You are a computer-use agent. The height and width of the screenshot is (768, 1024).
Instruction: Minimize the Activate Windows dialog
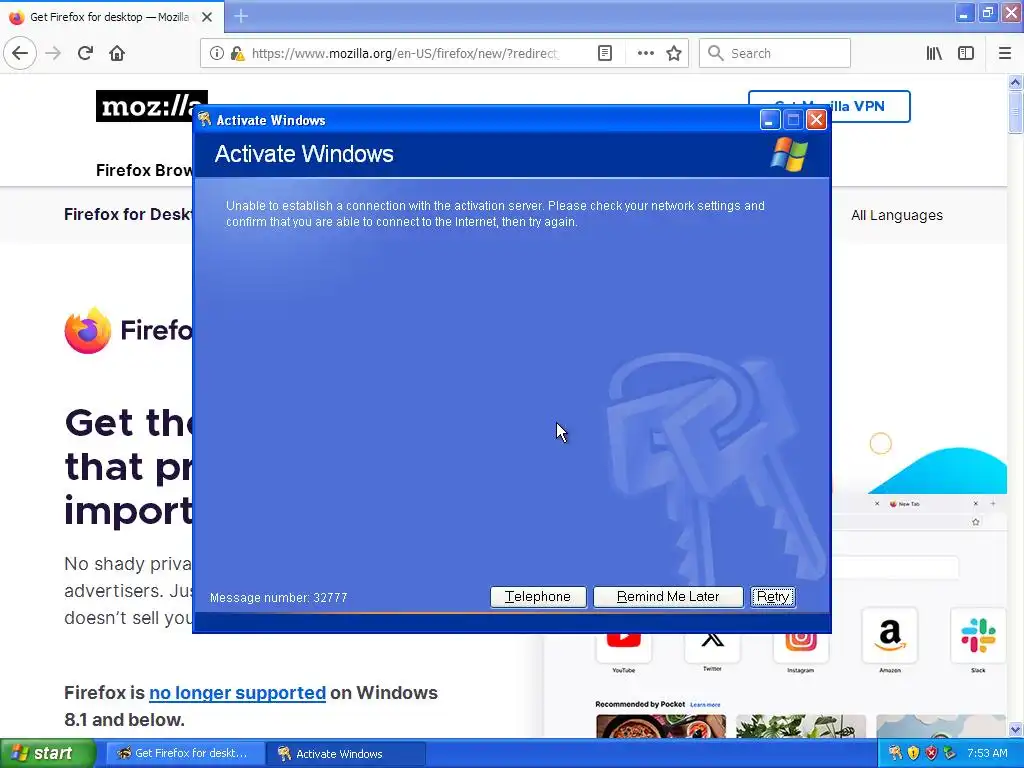coord(769,120)
